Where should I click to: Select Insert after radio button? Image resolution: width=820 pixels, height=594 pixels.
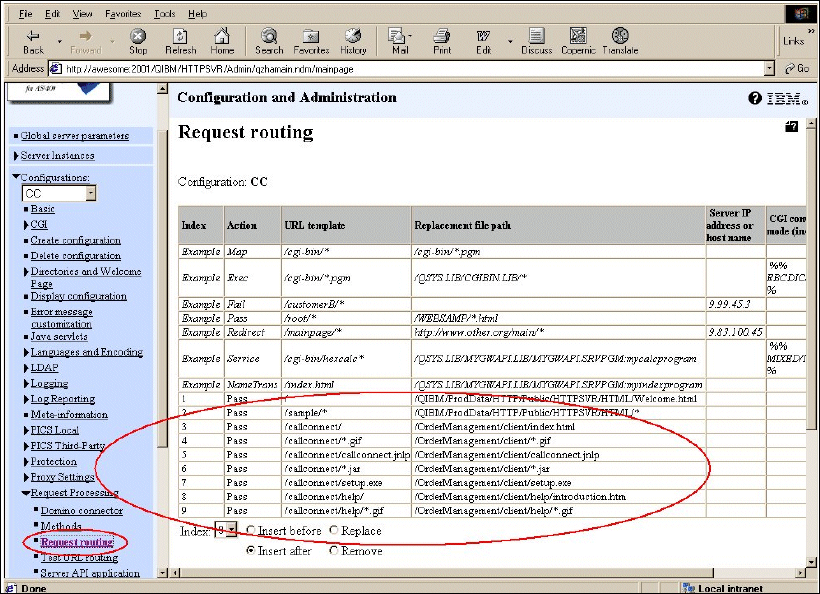pos(251,550)
